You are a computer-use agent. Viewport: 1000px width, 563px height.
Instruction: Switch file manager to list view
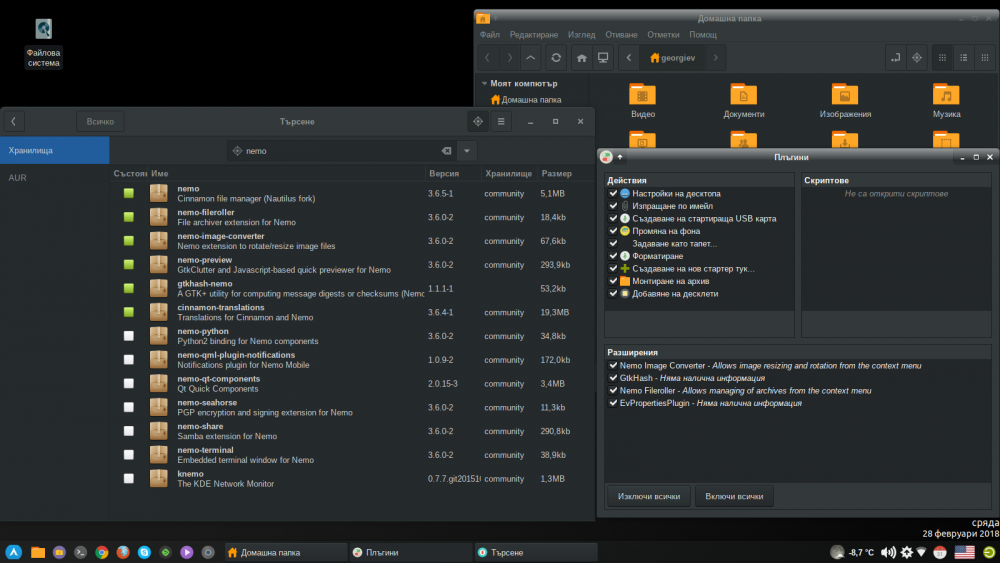[964, 58]
